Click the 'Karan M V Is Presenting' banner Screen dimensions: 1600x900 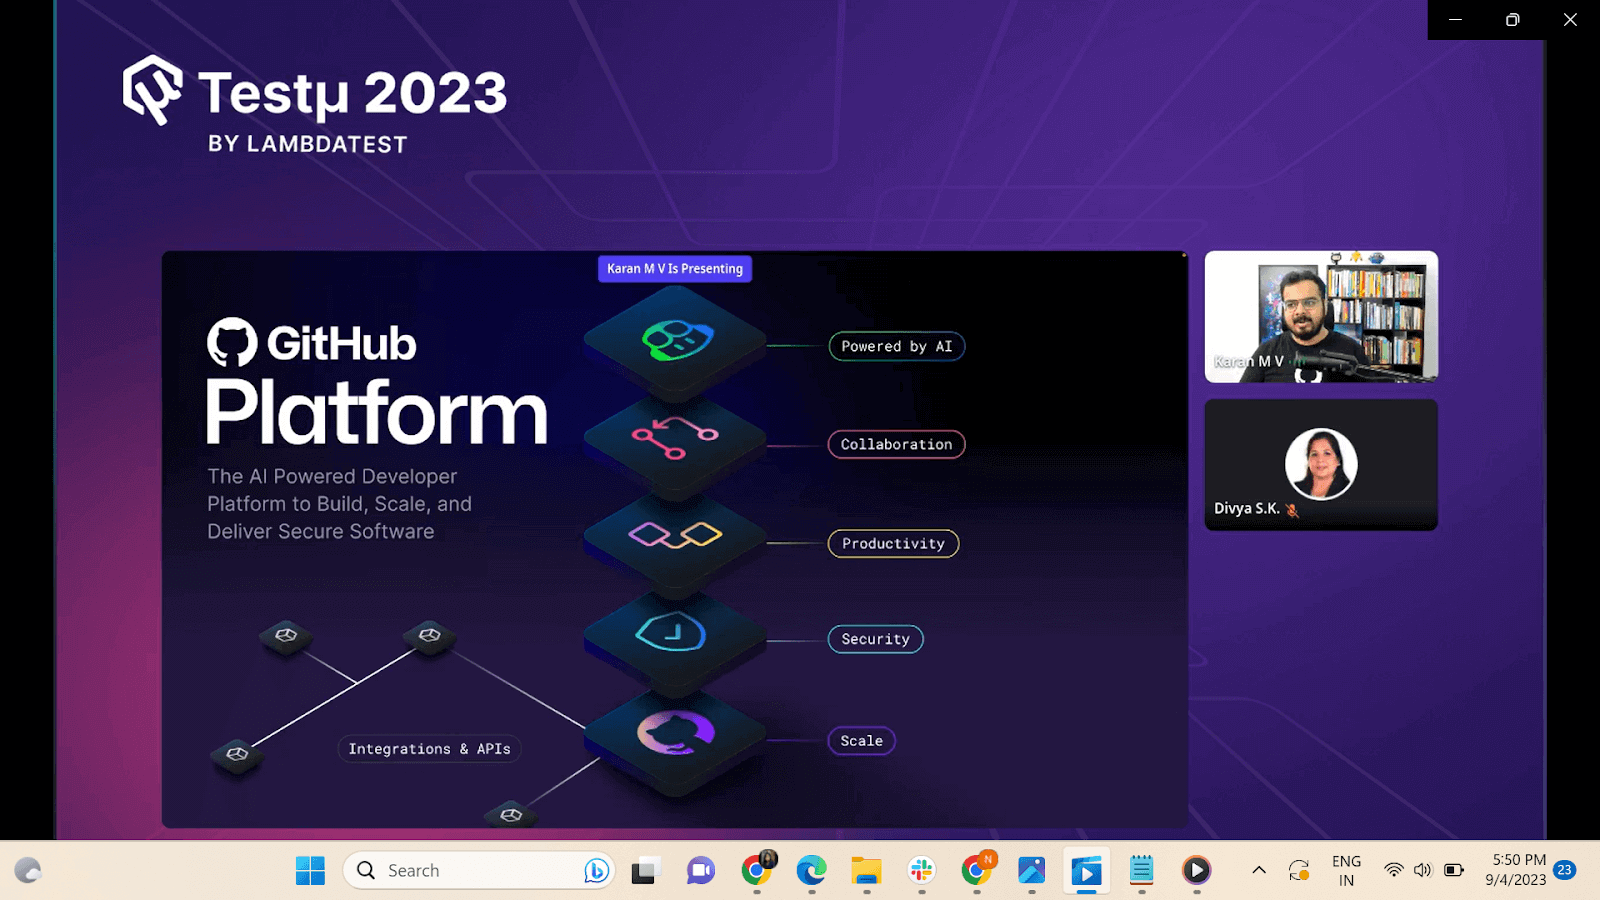point(675,269)
